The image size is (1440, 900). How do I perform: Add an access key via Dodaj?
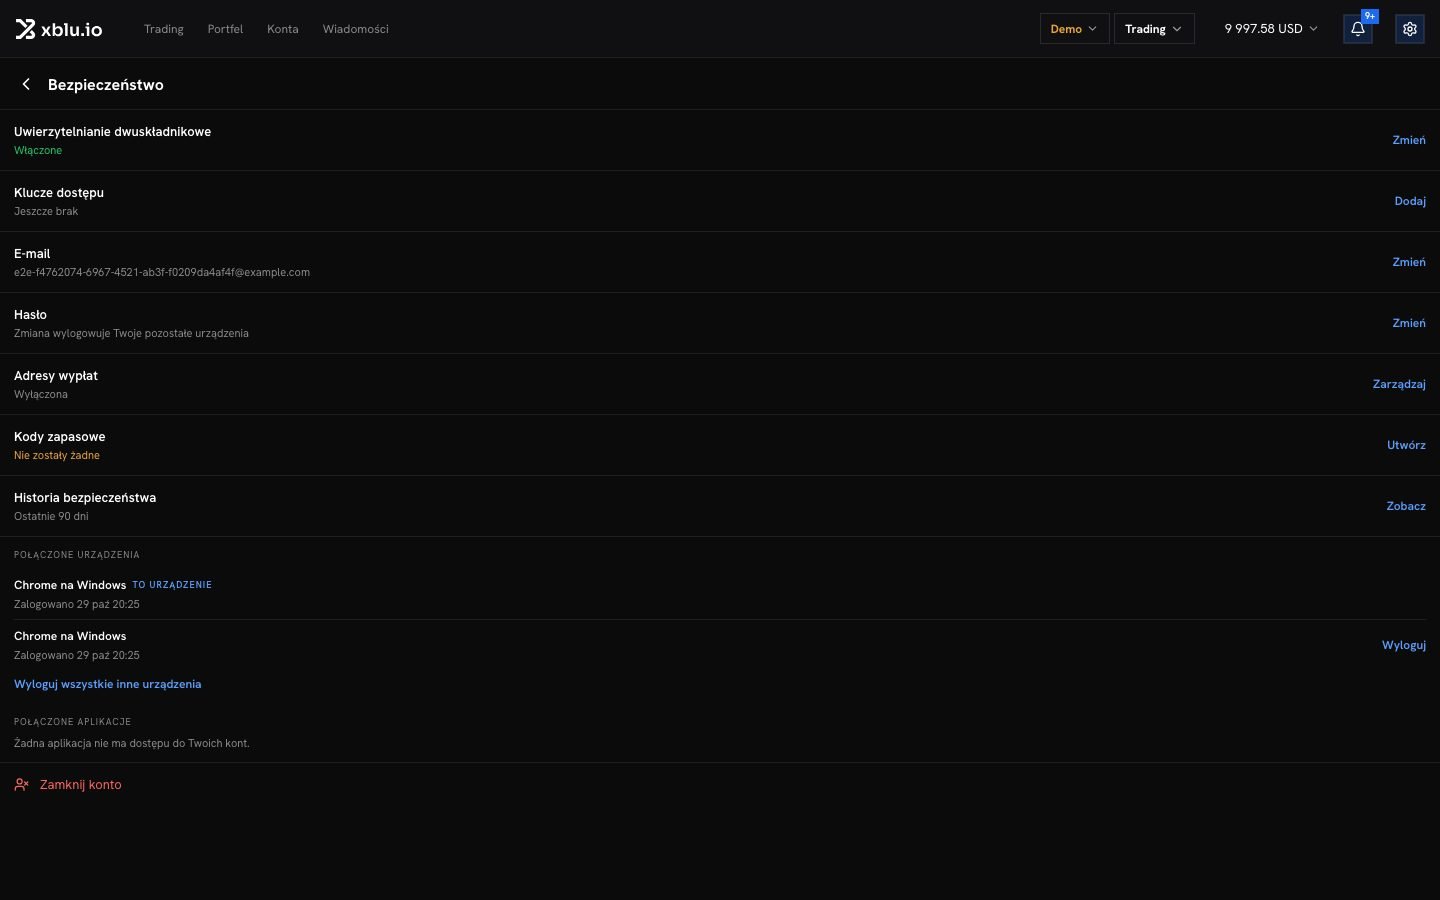point(1410,201)
